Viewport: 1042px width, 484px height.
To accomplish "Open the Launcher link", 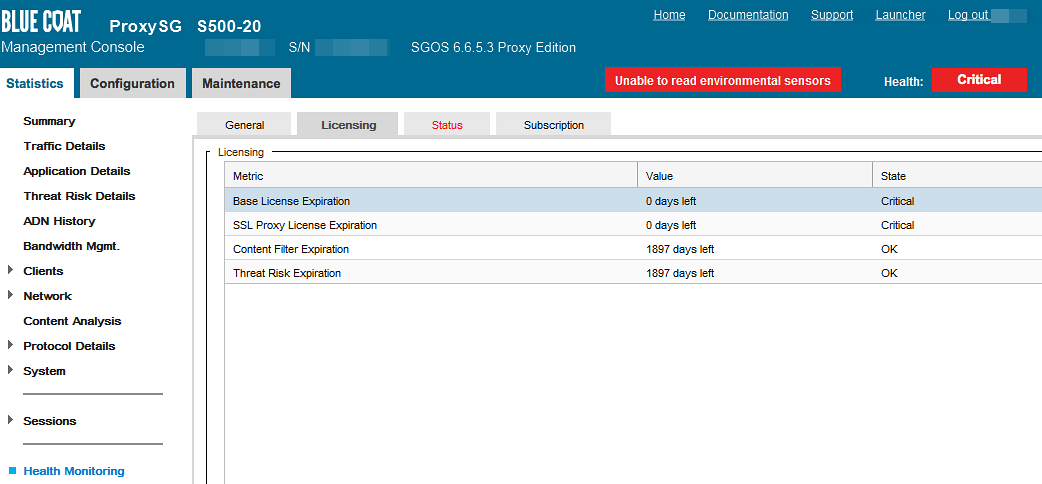I will pyautogui.click(x=900, y=15).
